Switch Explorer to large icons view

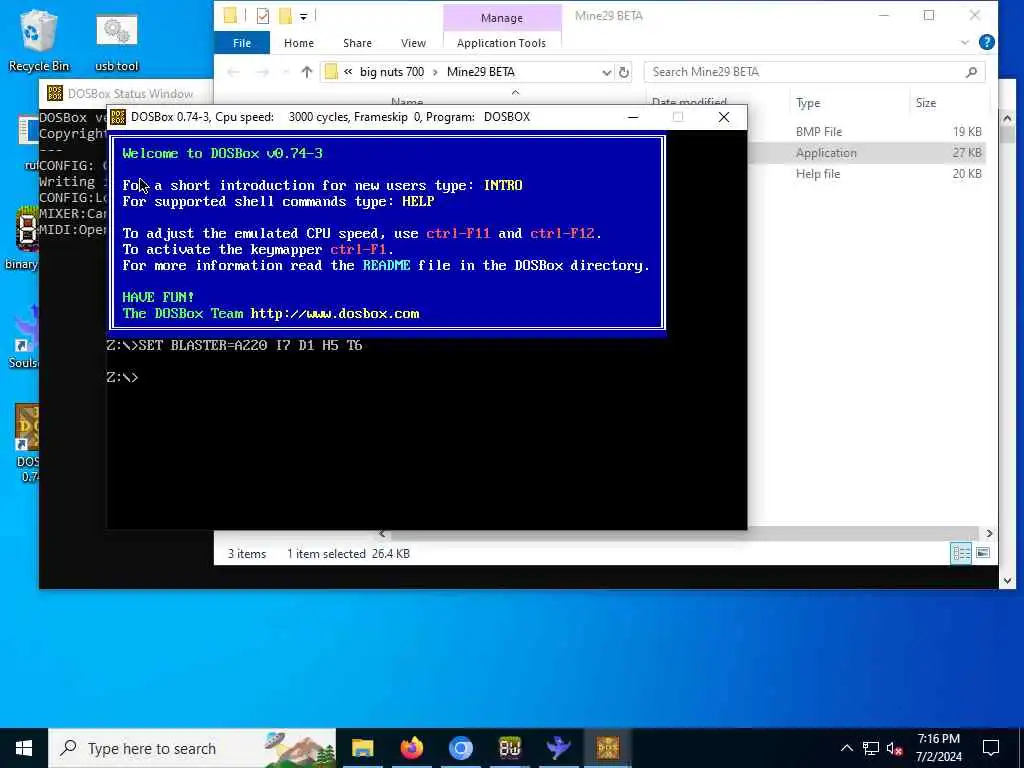tap(982, 554)
